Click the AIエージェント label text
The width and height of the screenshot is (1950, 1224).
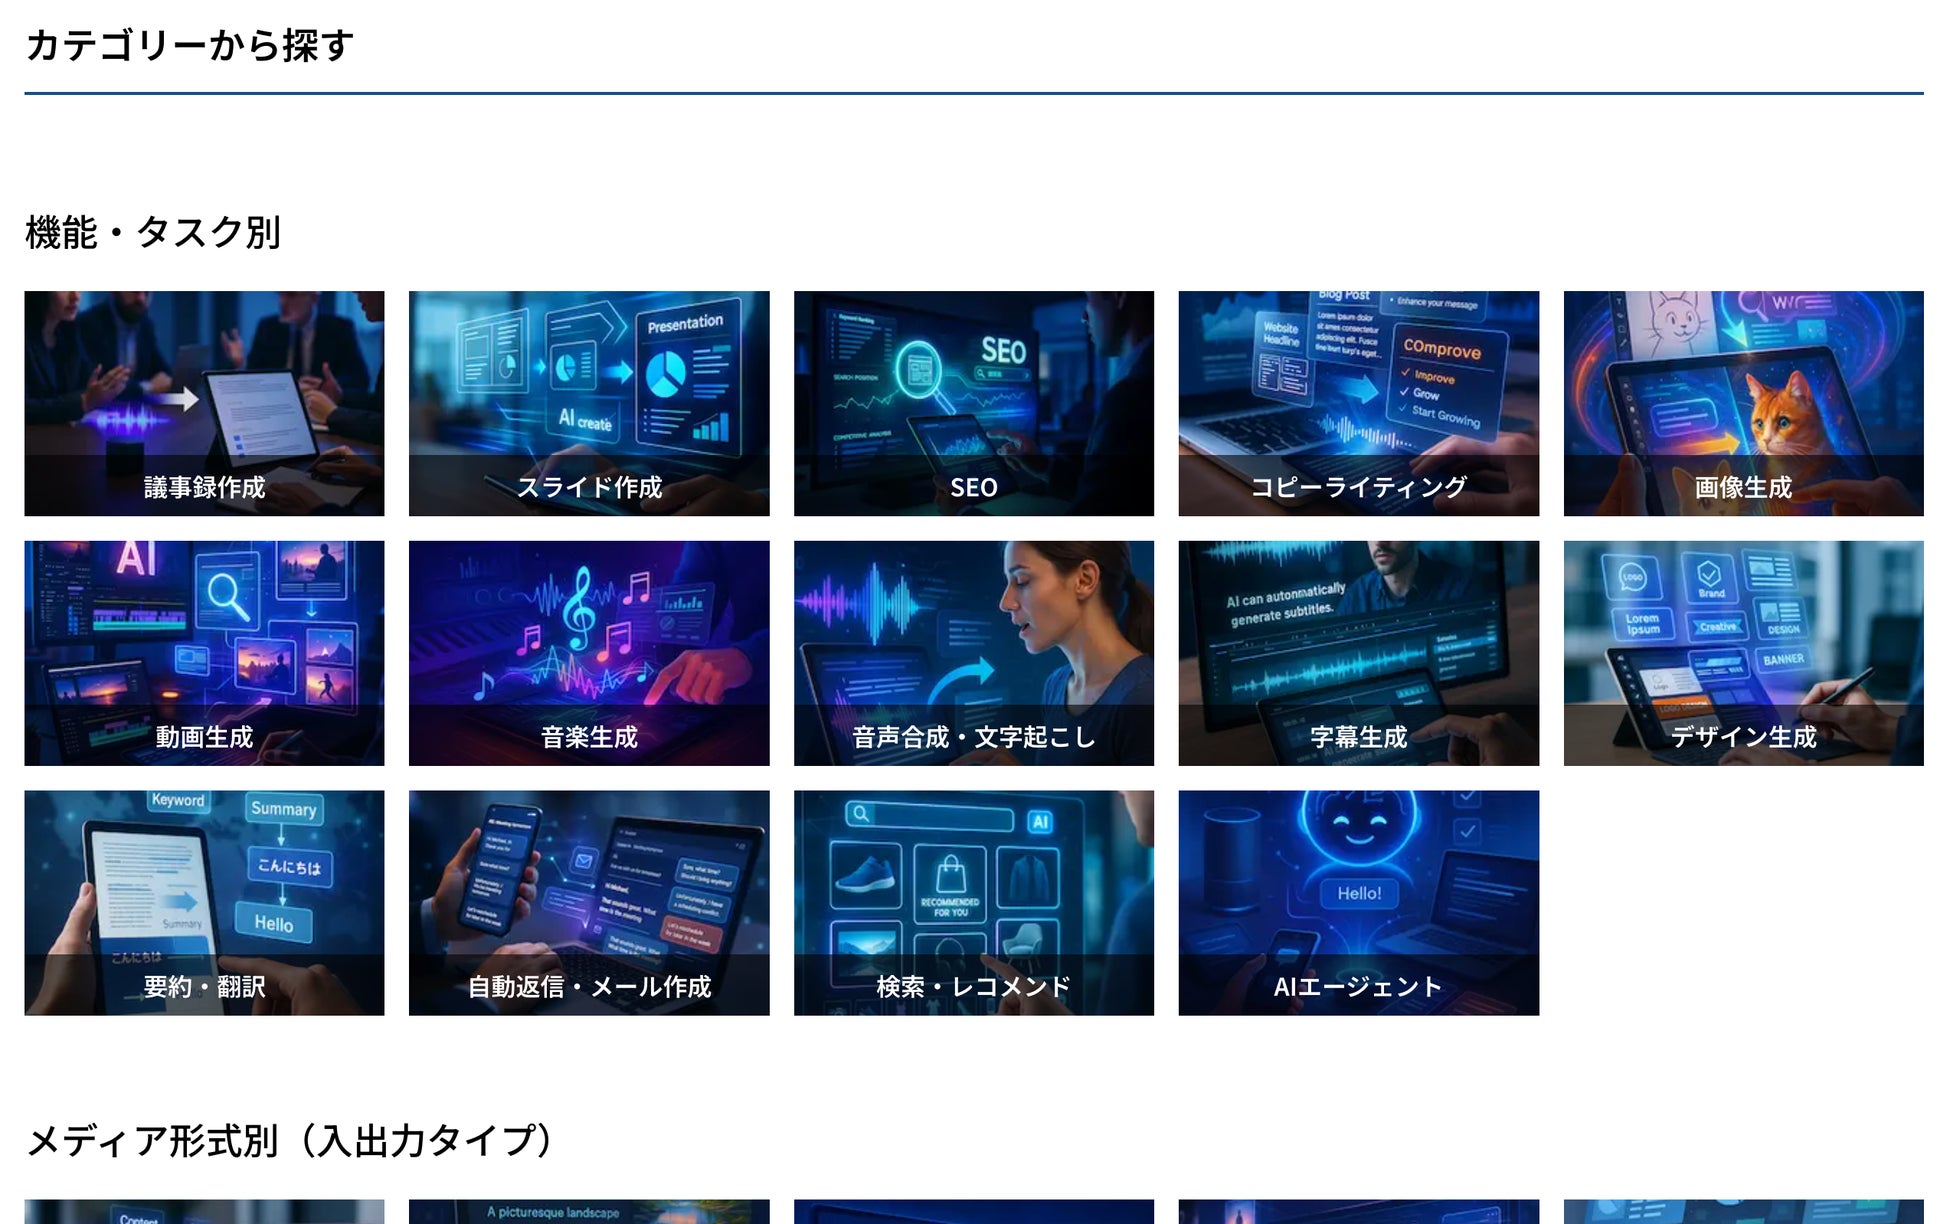[x=1358, y=987]
